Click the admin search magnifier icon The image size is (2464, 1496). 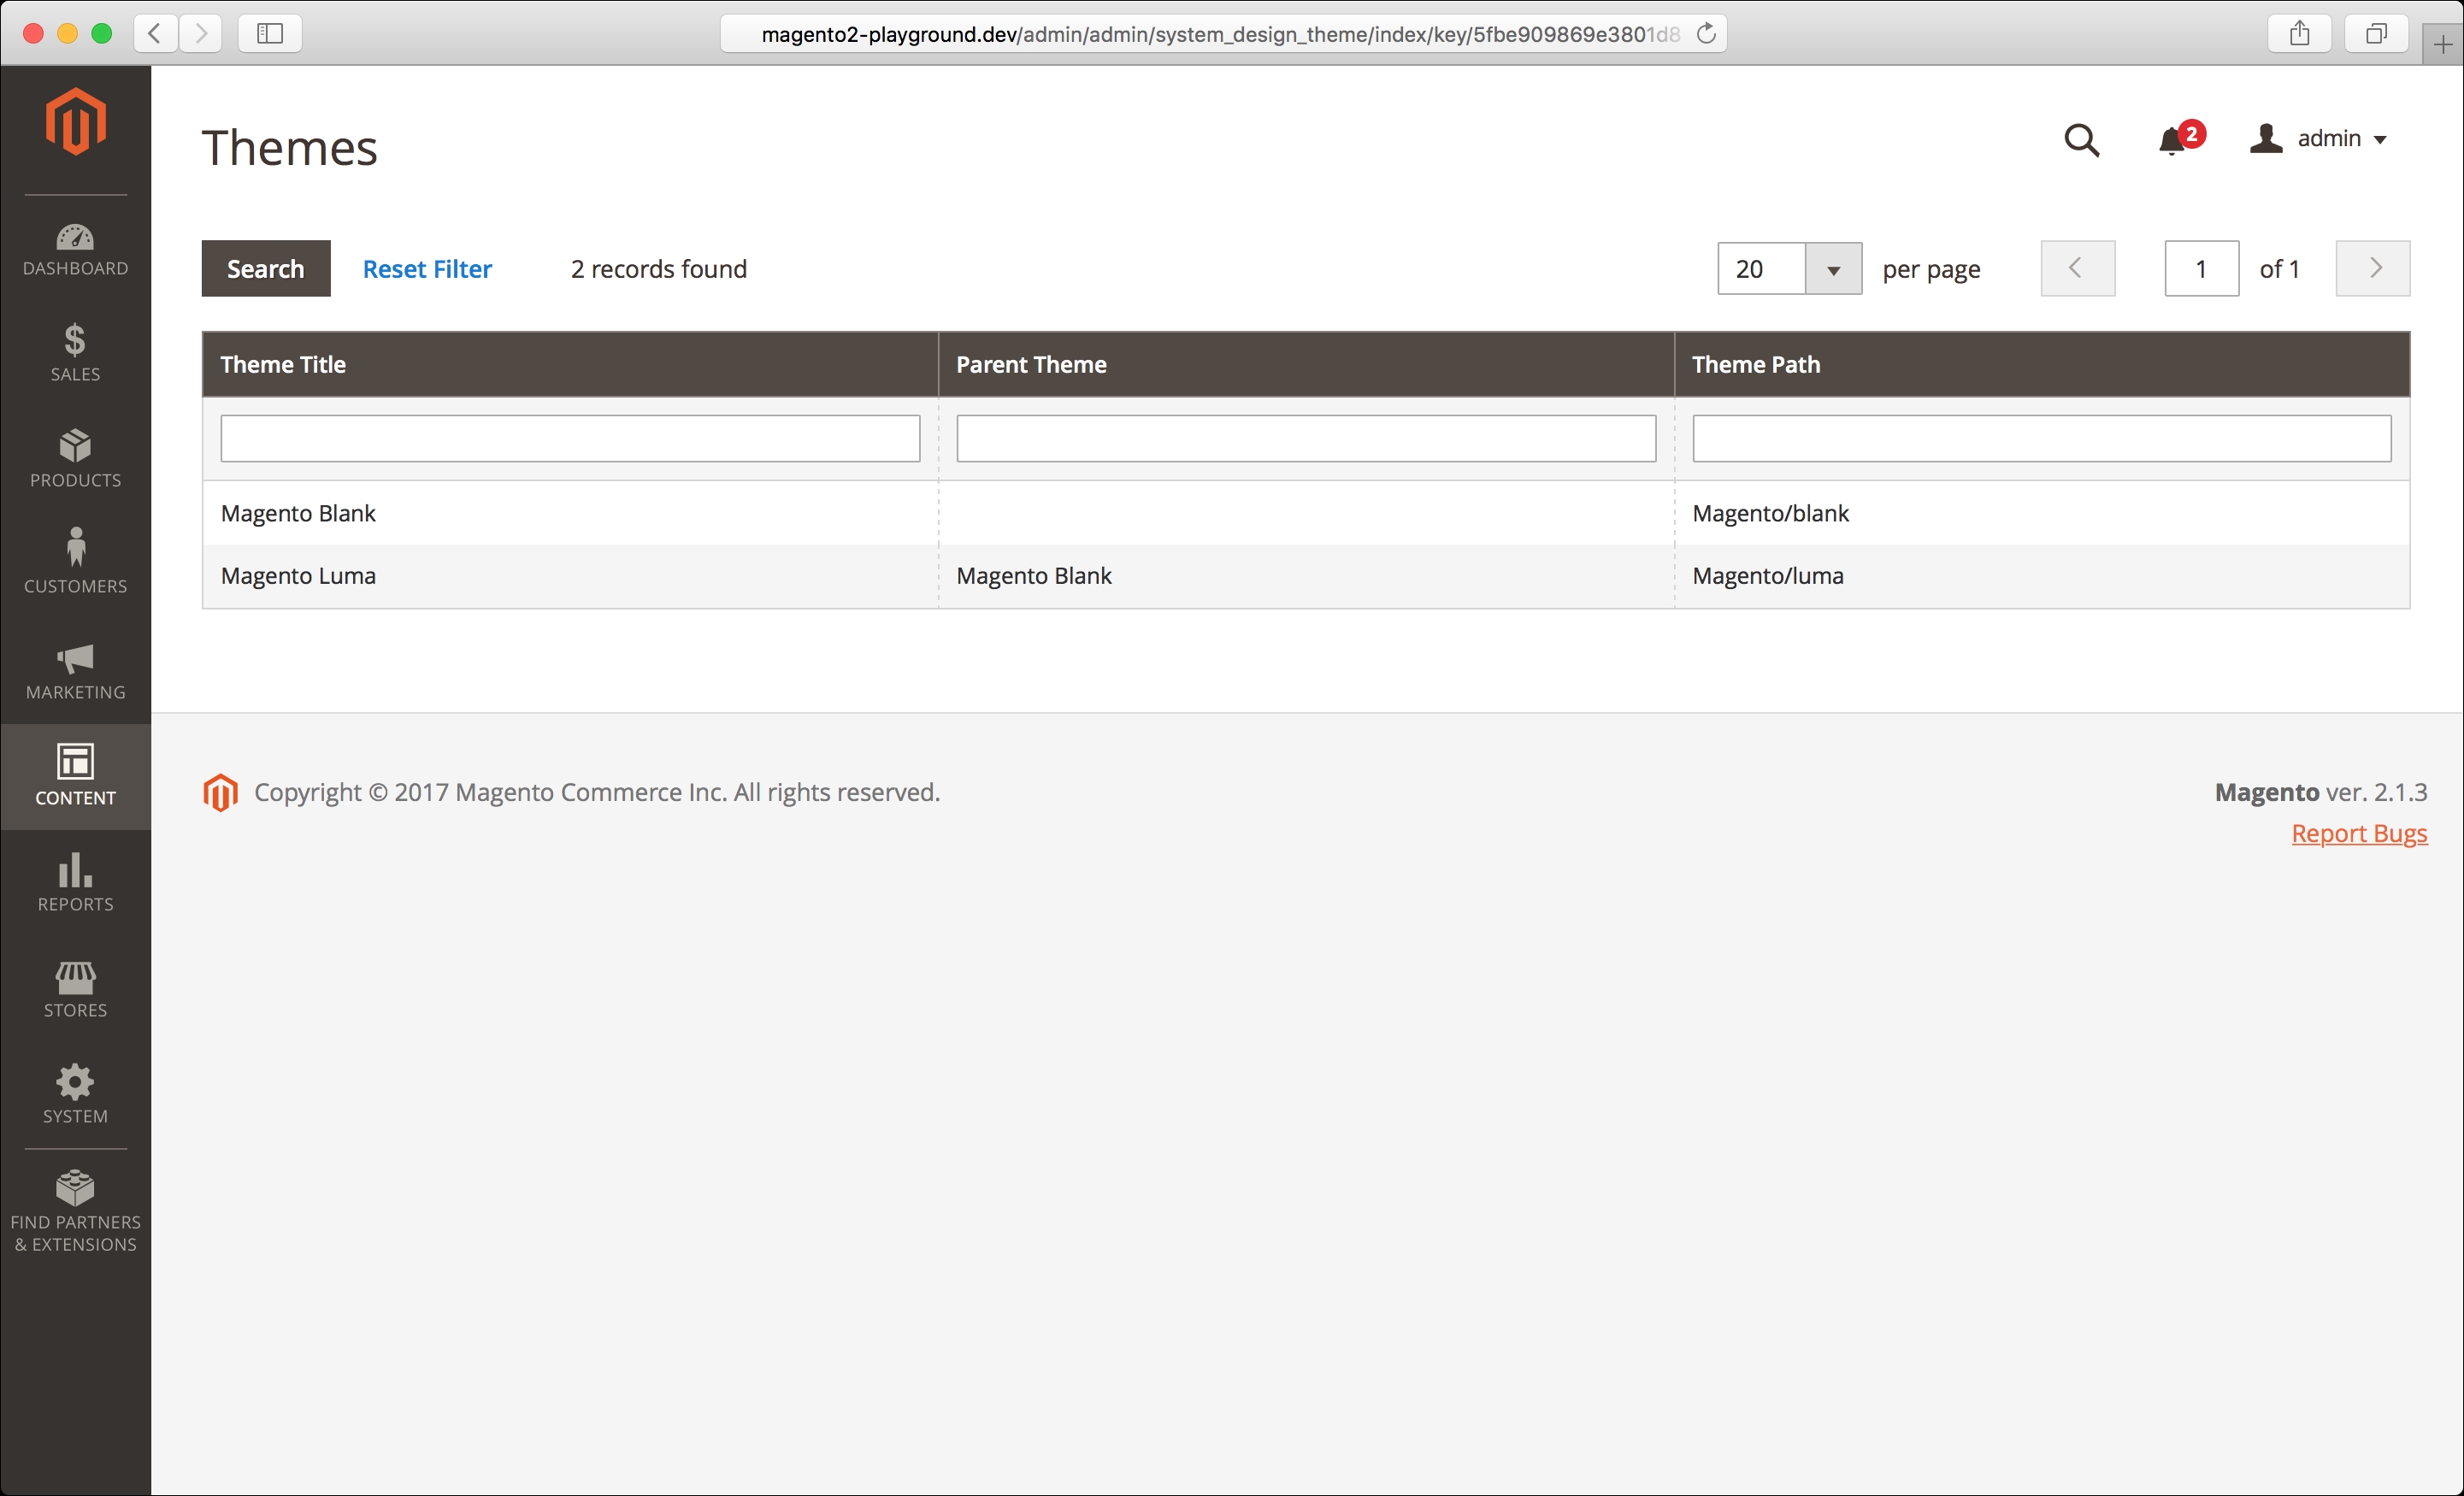pos(2081,140)
